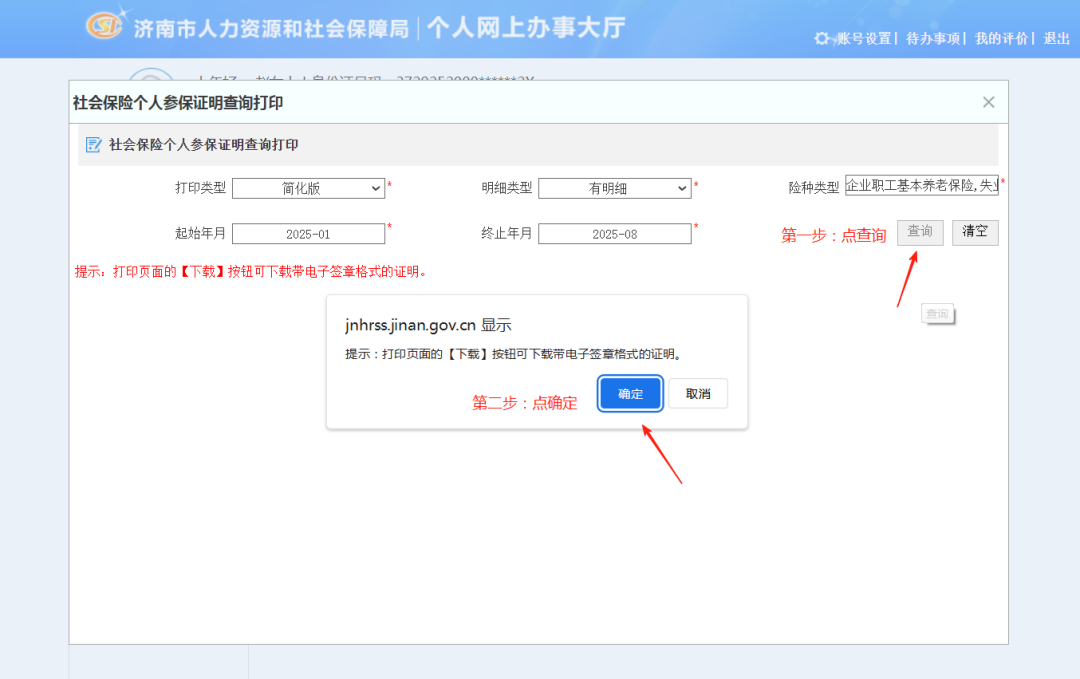Click the red 提示 text about 下载 button

click(x=252, y=271)
